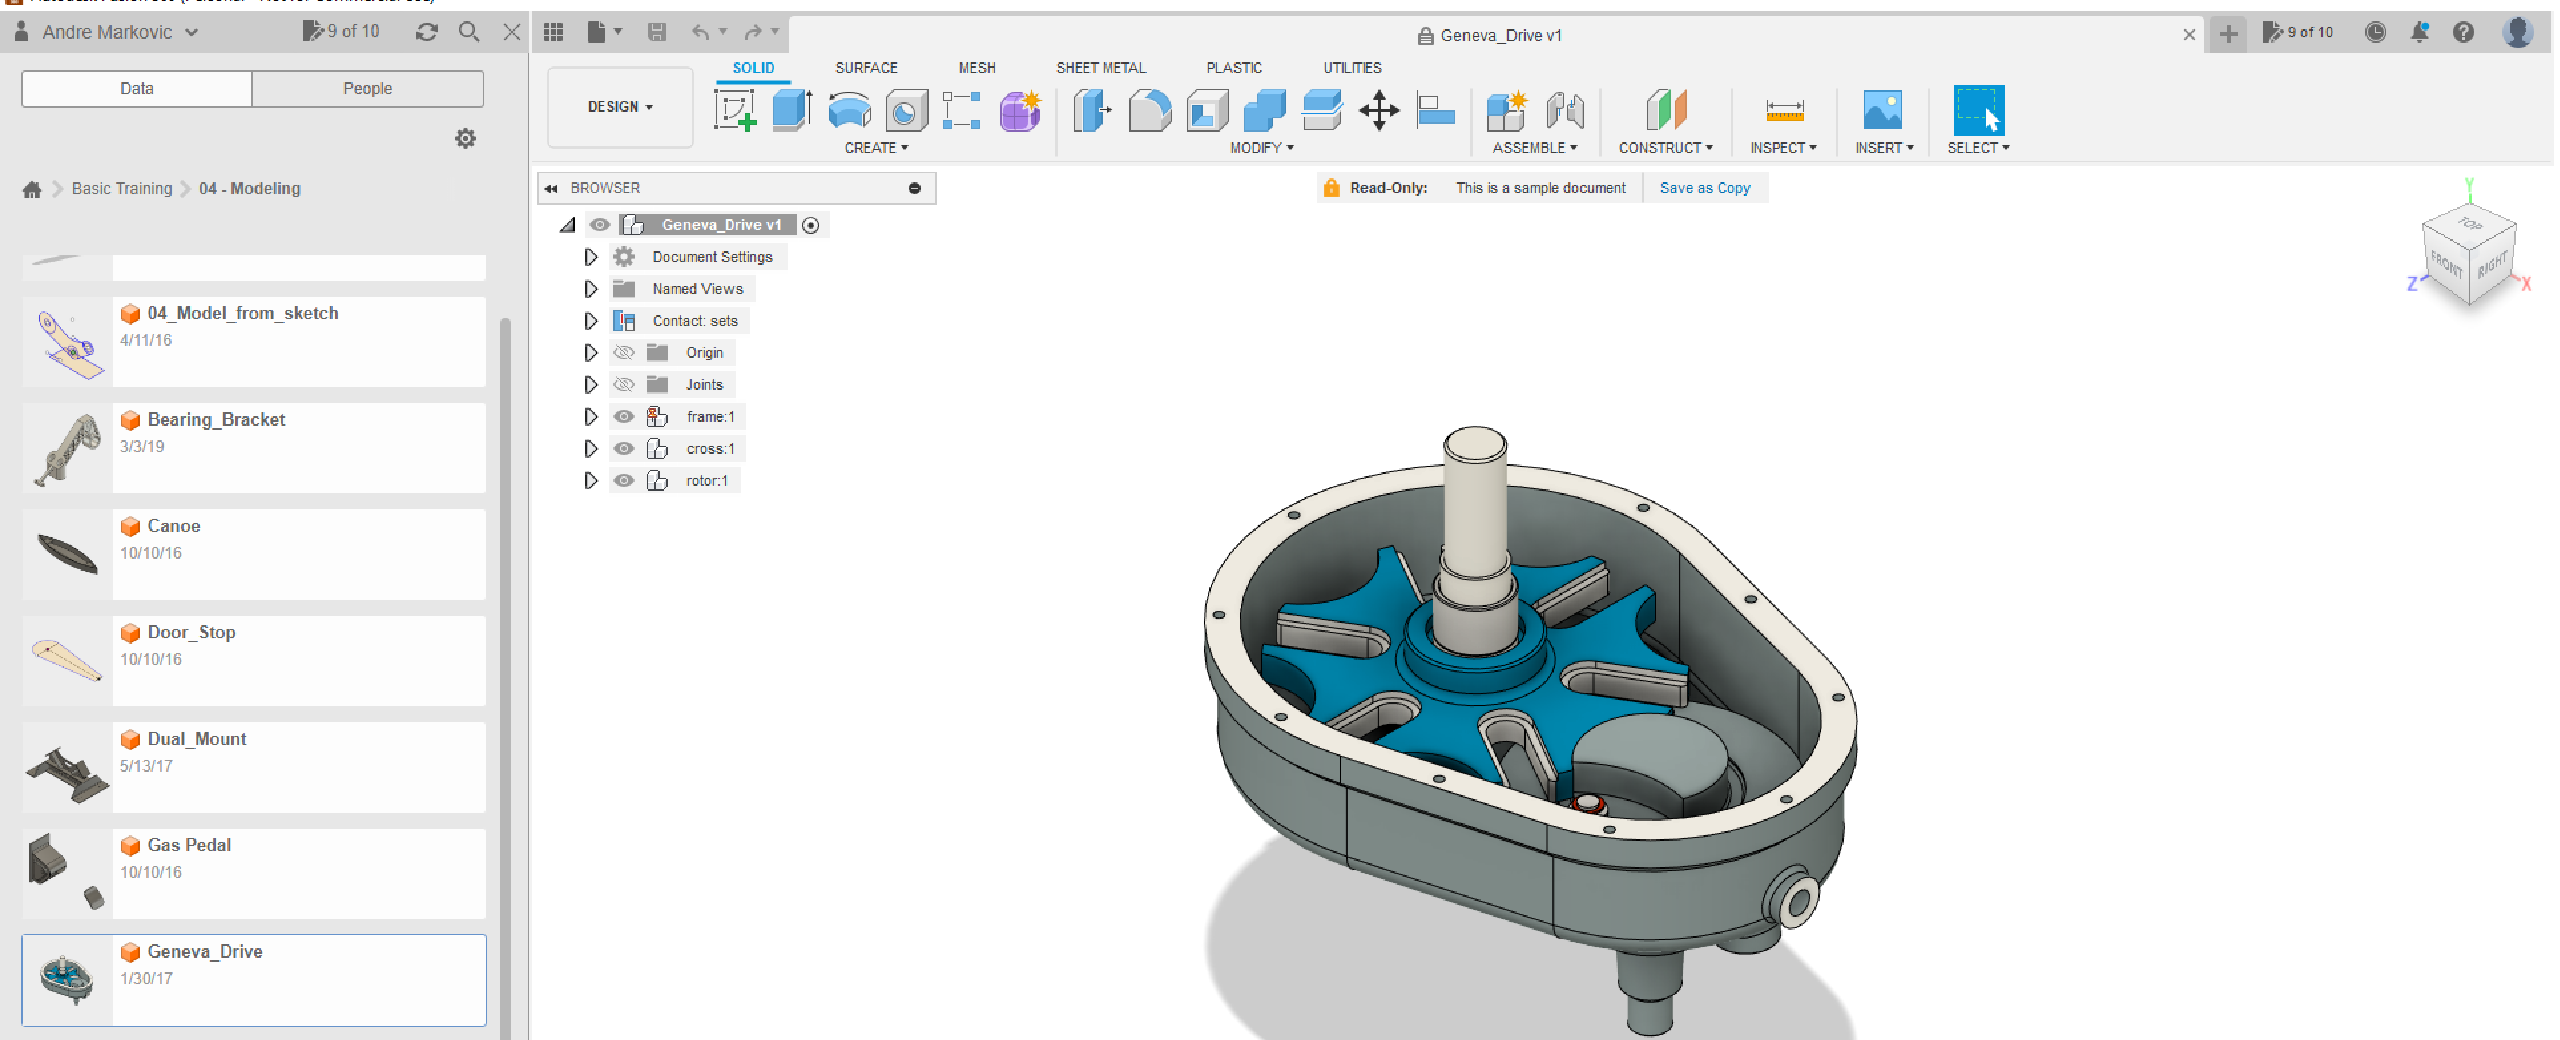Screen dimensions: 2560x1040
Task: Click the New Component assemble icon
Action: click(1505, 110)
